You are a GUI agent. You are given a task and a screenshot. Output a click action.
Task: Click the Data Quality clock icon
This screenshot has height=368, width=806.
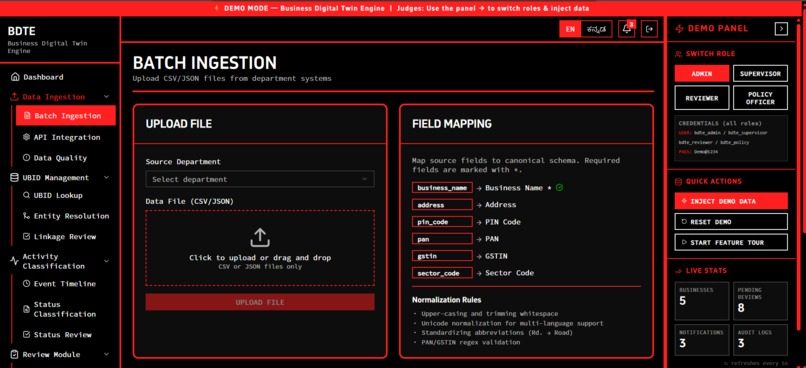[x=27, y=158]
